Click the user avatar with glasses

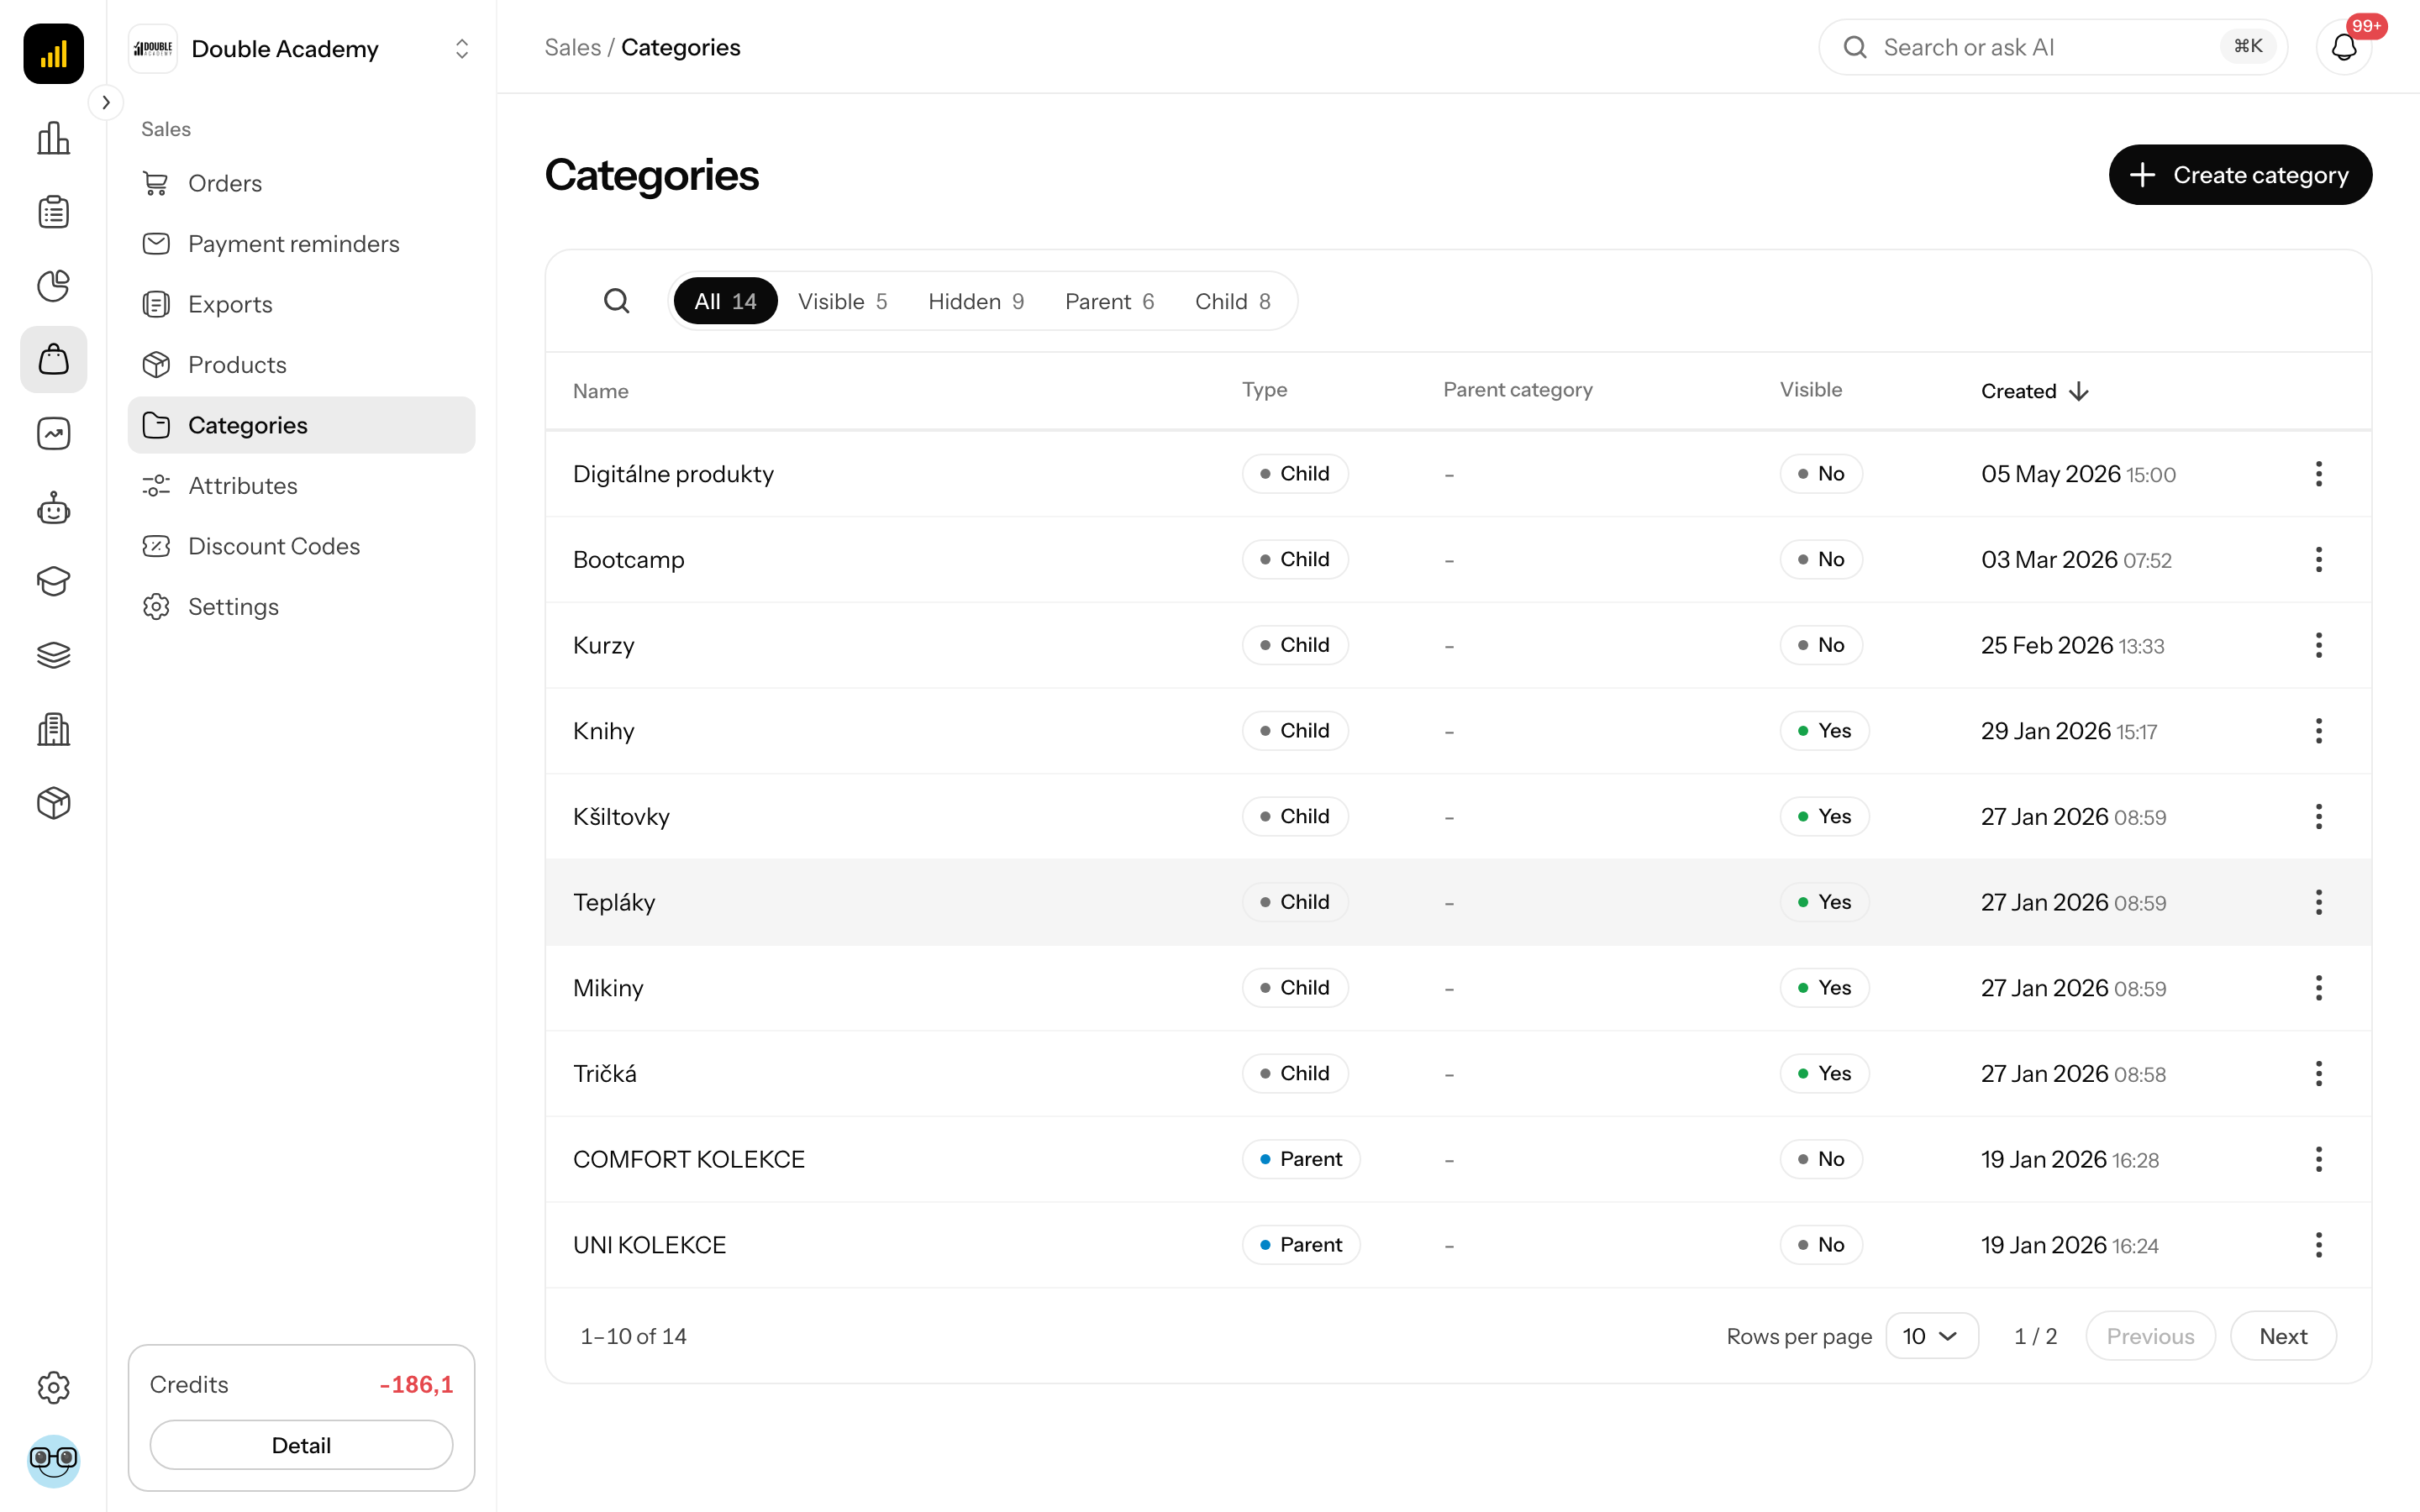click(x=53, y=1460)
